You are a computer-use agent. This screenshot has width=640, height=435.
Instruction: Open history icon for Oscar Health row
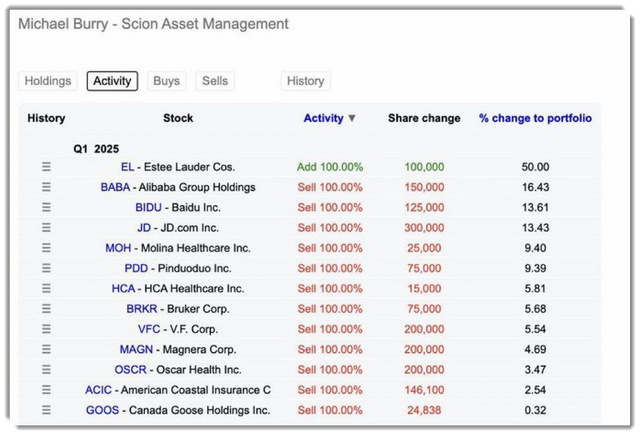pyautogui.click(x=47, y=370)
